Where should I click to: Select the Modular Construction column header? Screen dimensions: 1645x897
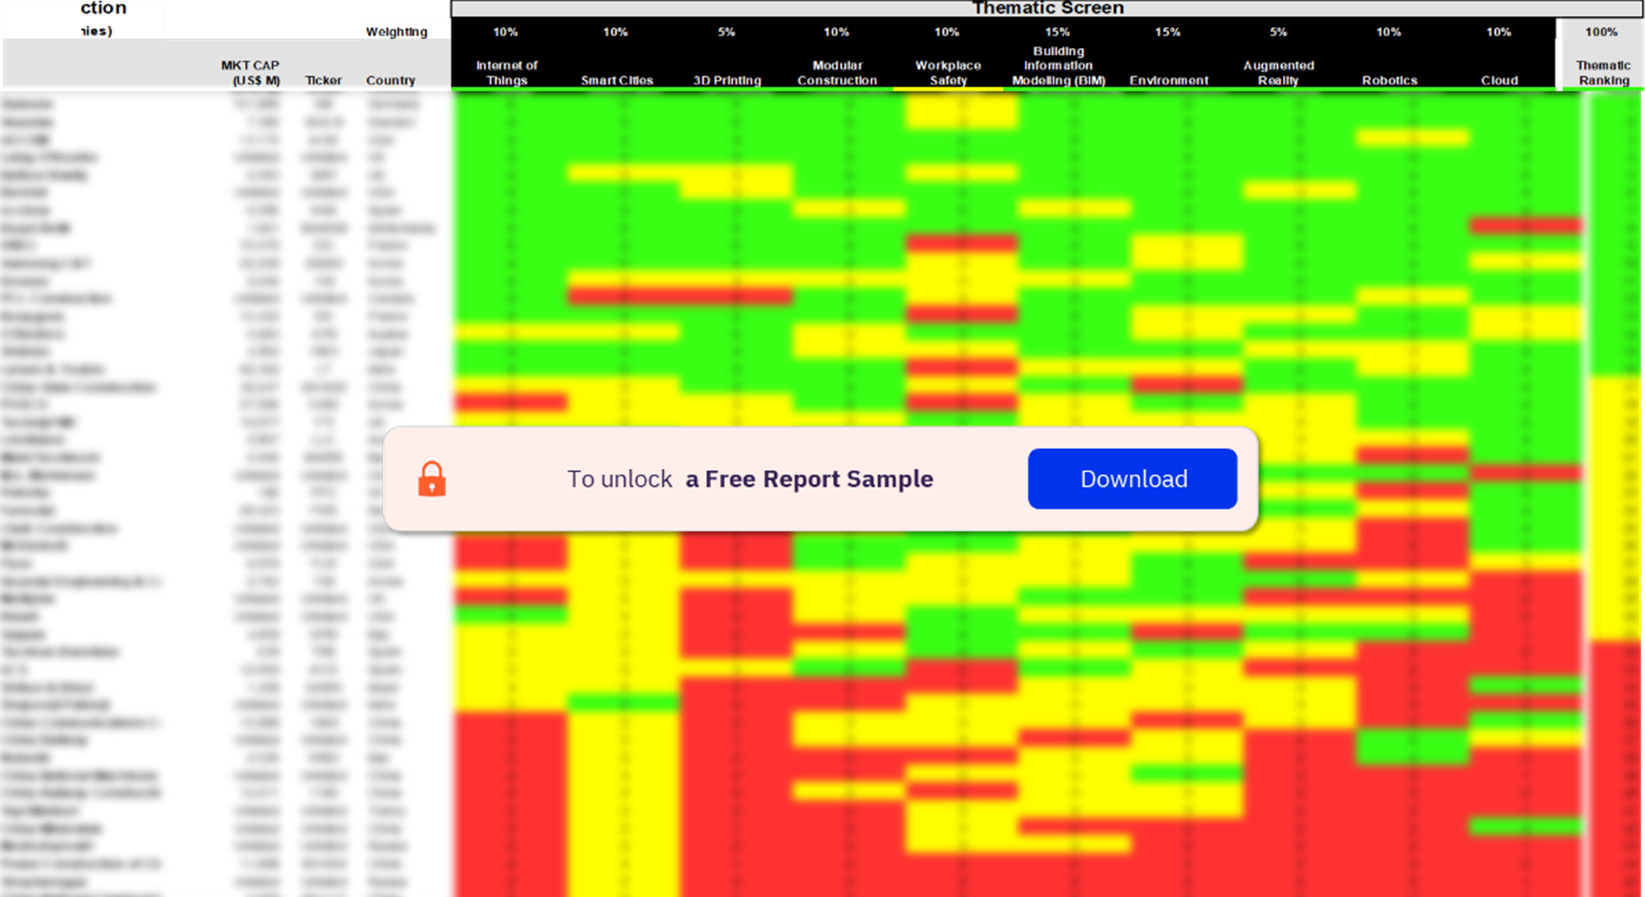tap(837, 72)
